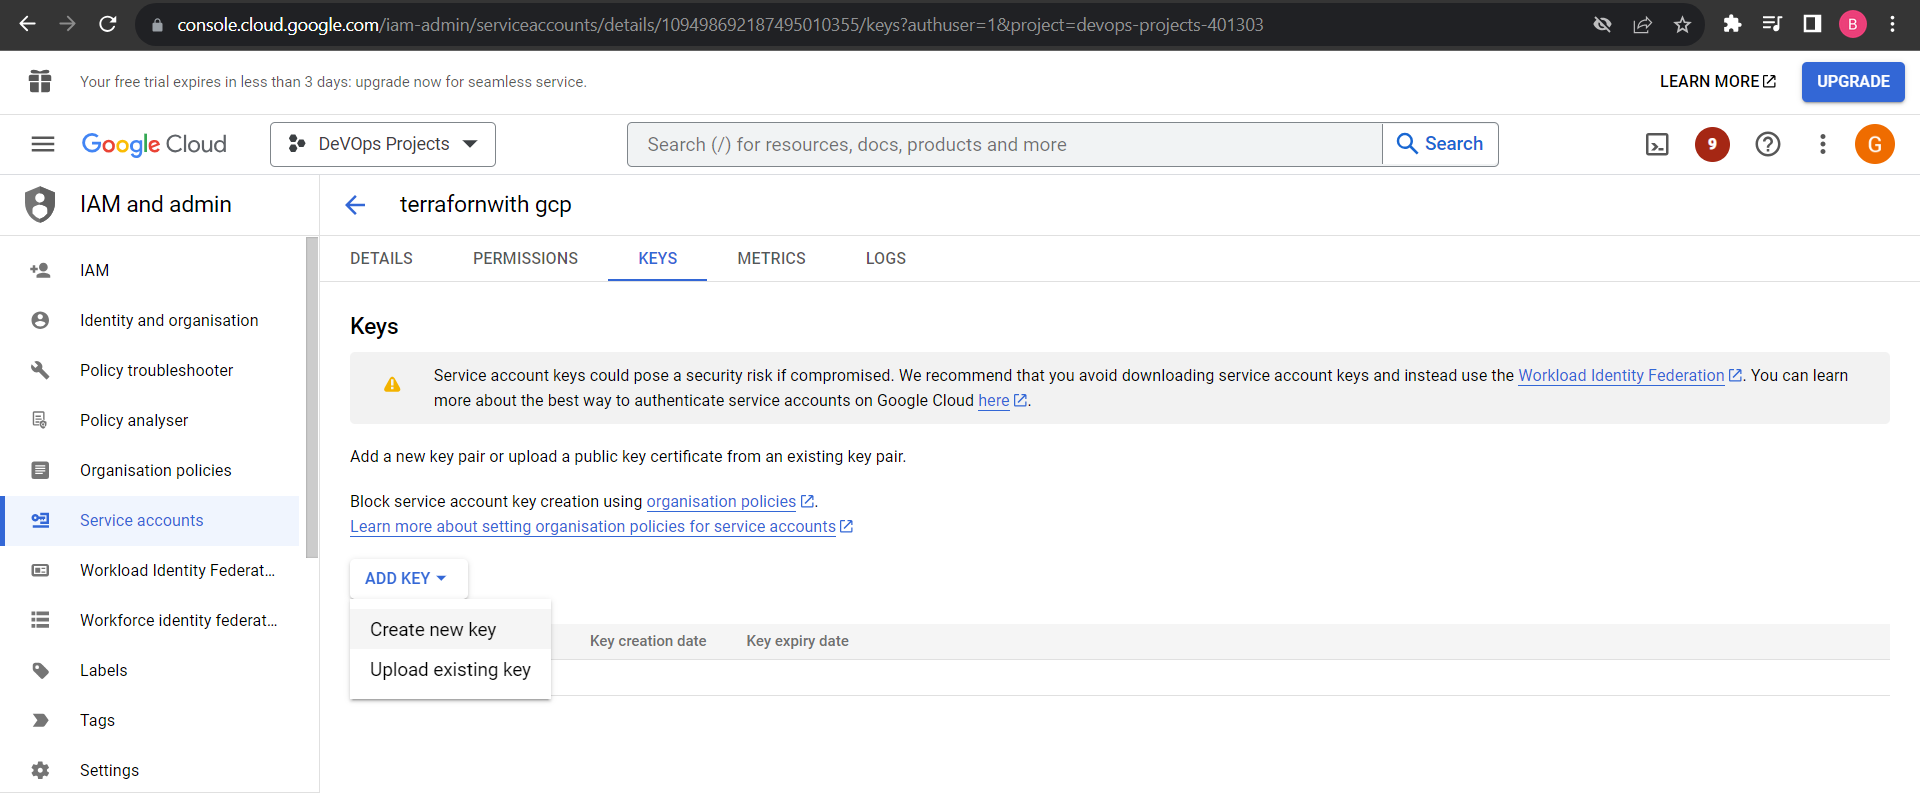Switch to the METRICS tab
This screenshot has width=1920, height=793.
point(771,258)
